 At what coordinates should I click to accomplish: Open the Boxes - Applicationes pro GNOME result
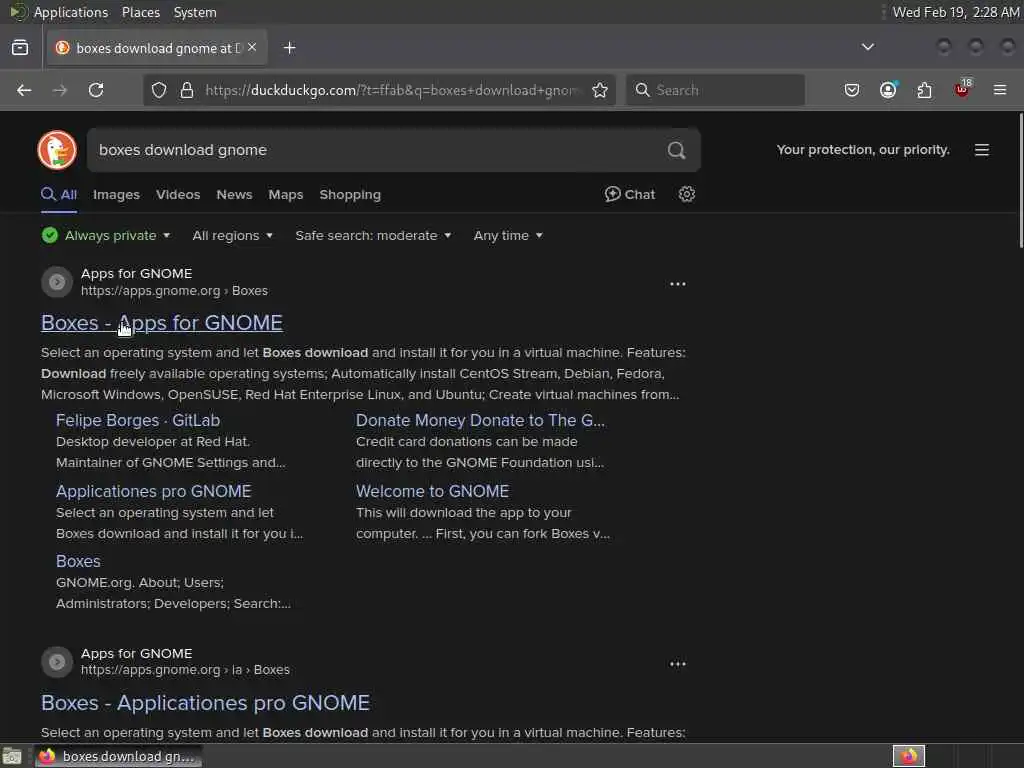tap(205, 703)
